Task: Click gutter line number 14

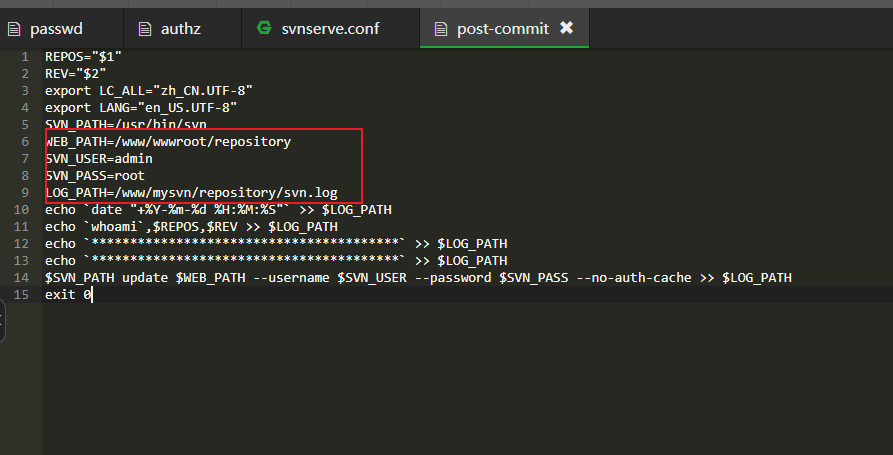Action: [22, 278]
